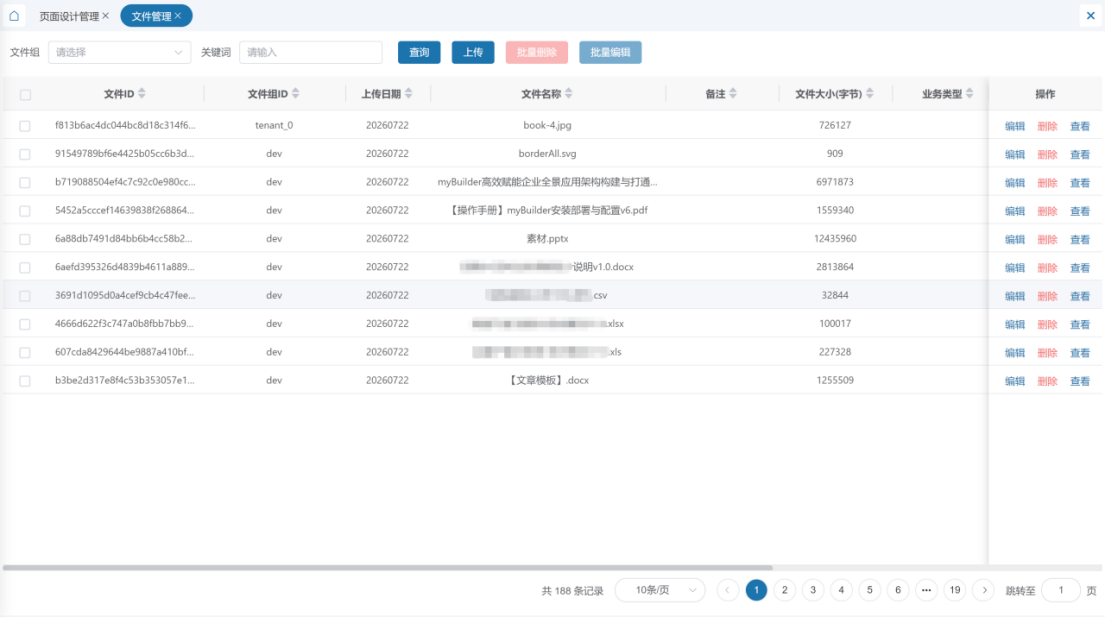The width and height of the screenshot is (1105, 617).
Task: Go to last page 19
Action: point(955,590)
